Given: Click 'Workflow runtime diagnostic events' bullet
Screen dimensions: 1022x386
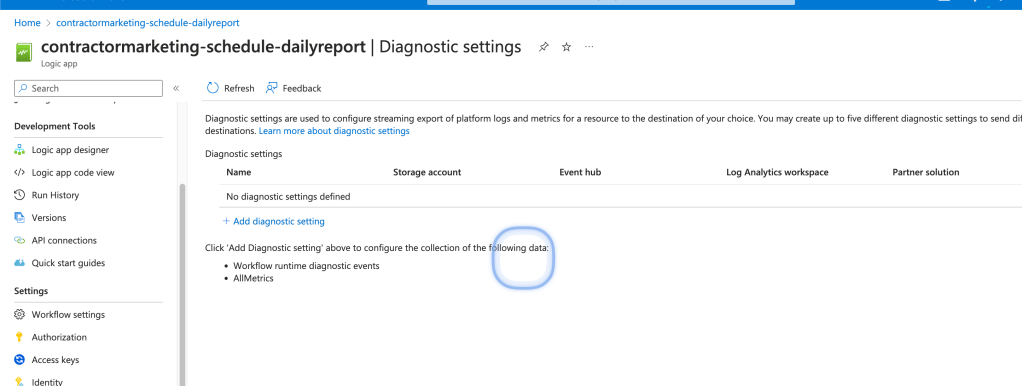Looking at the screenshot, I should (306, 266).
